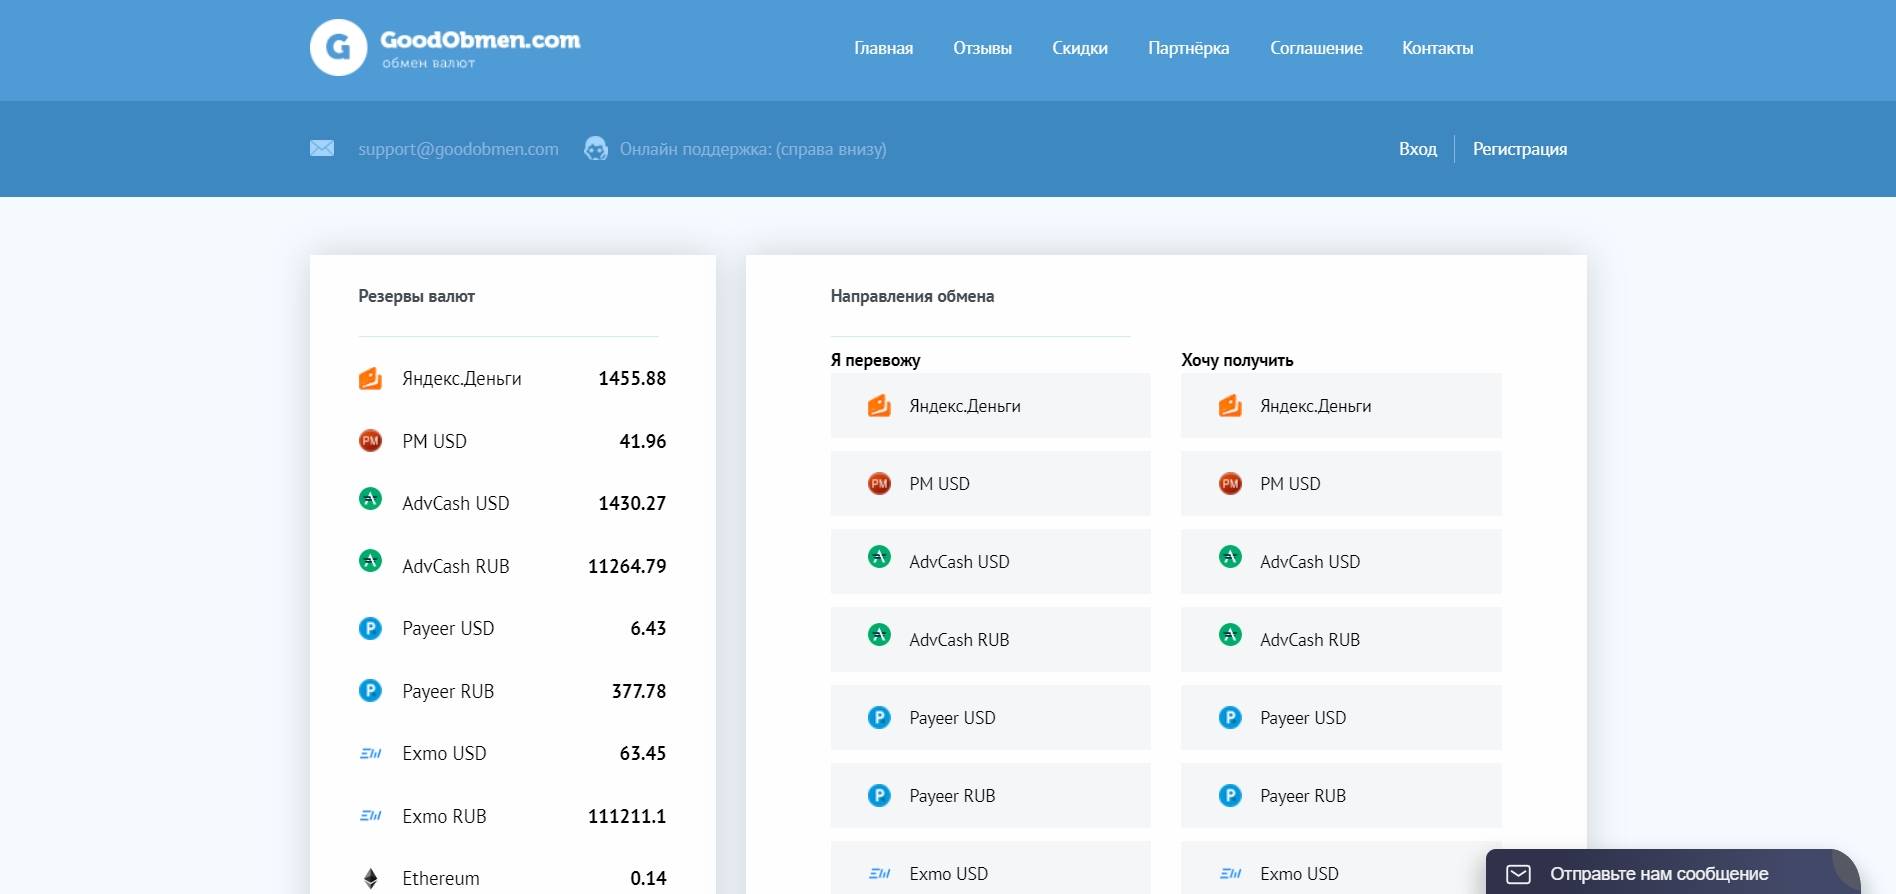
Task: Open the Контакты menu item
Action: 1437,48
